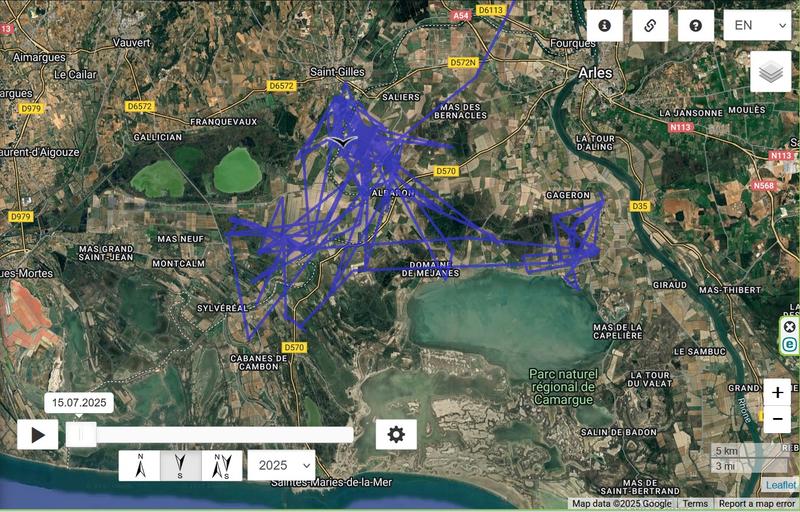Open the 2025 year dropdown

click(x=281, y=465)
